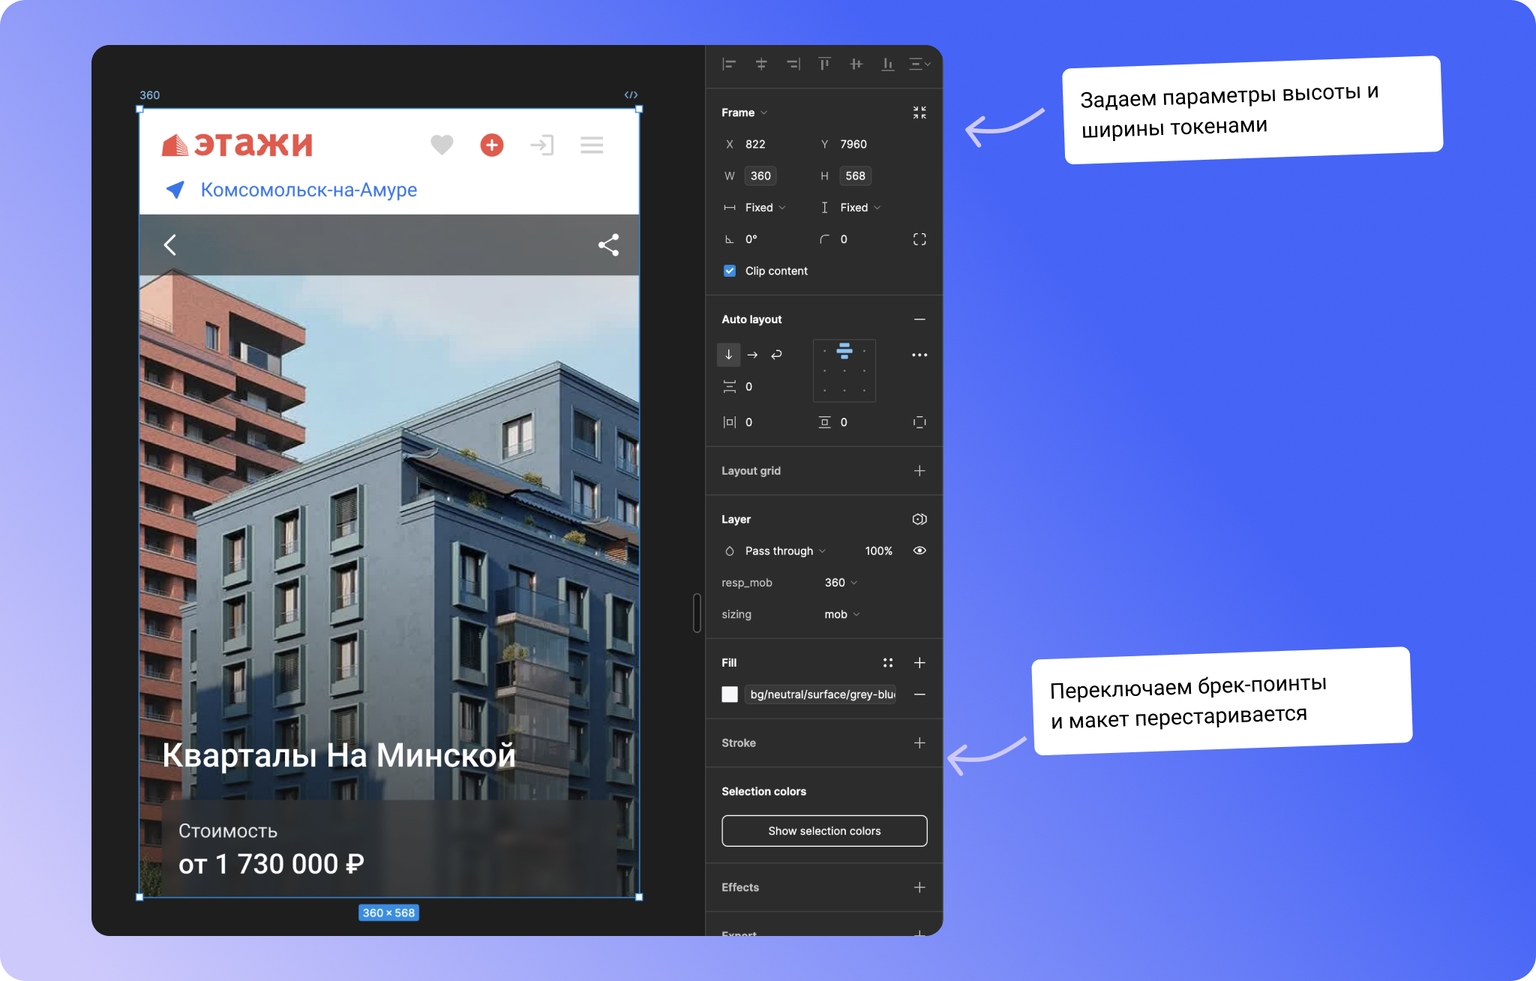Click the bg/neutral/surface/grey-blue fill variable
Screen dimensions: 1536x981
822,695
